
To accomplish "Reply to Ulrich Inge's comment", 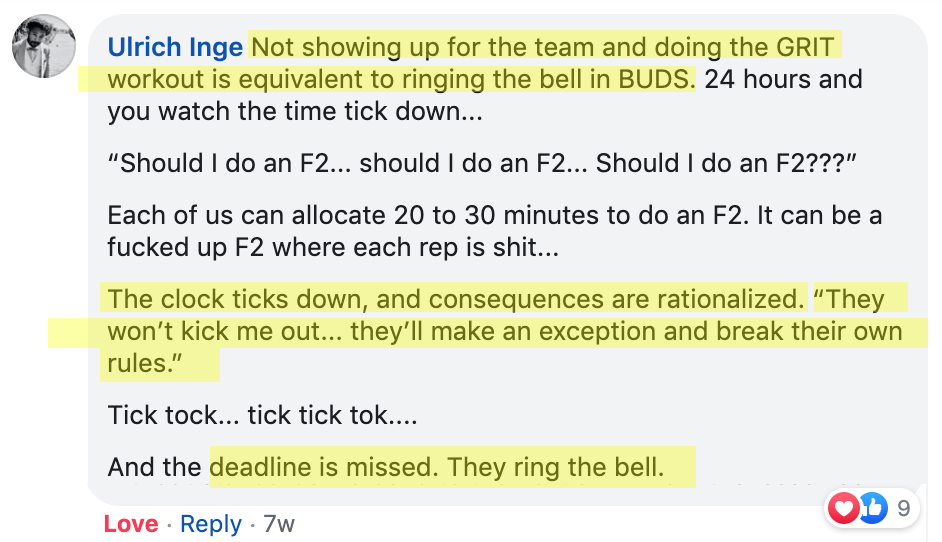I will (211, 524).
